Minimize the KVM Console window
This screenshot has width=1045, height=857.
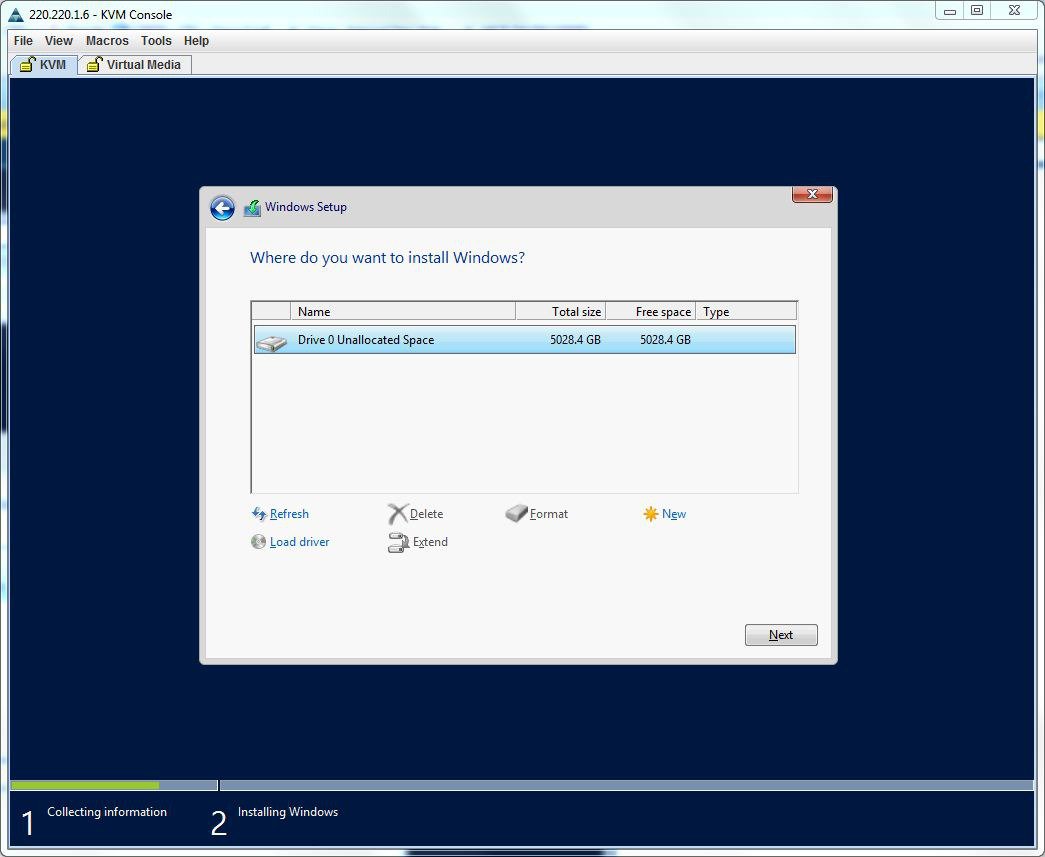tap(950, 11)
